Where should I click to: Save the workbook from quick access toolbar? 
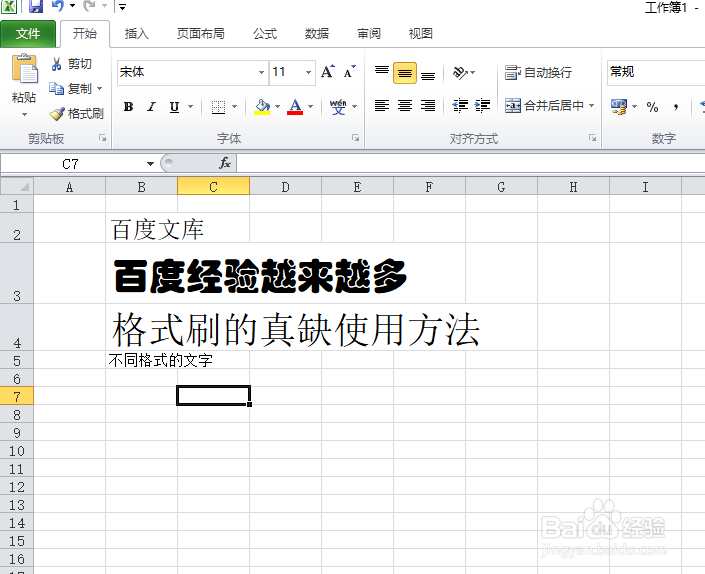[x=36, y=6]
